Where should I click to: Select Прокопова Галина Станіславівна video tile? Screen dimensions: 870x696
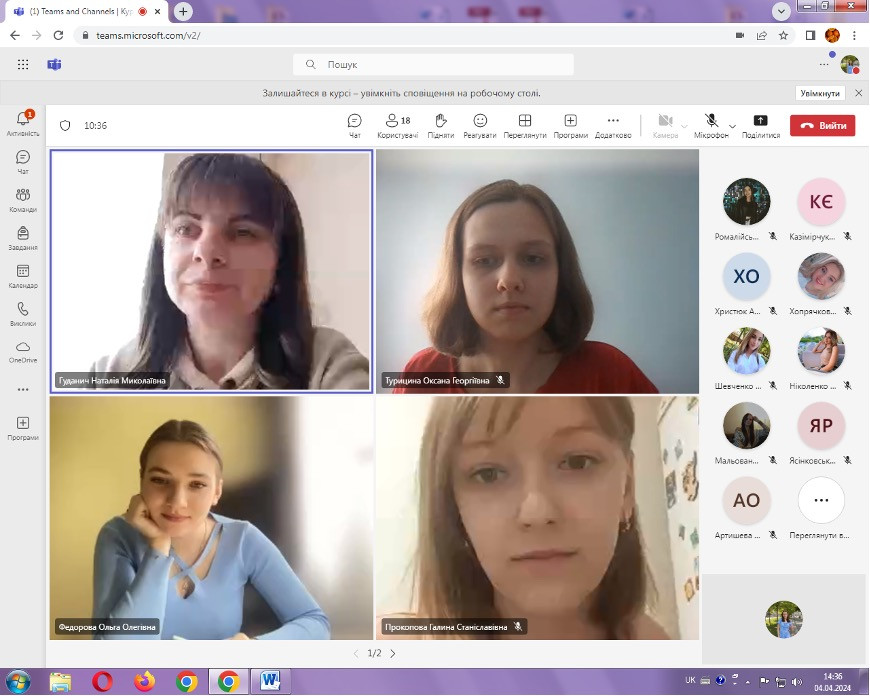537,518
